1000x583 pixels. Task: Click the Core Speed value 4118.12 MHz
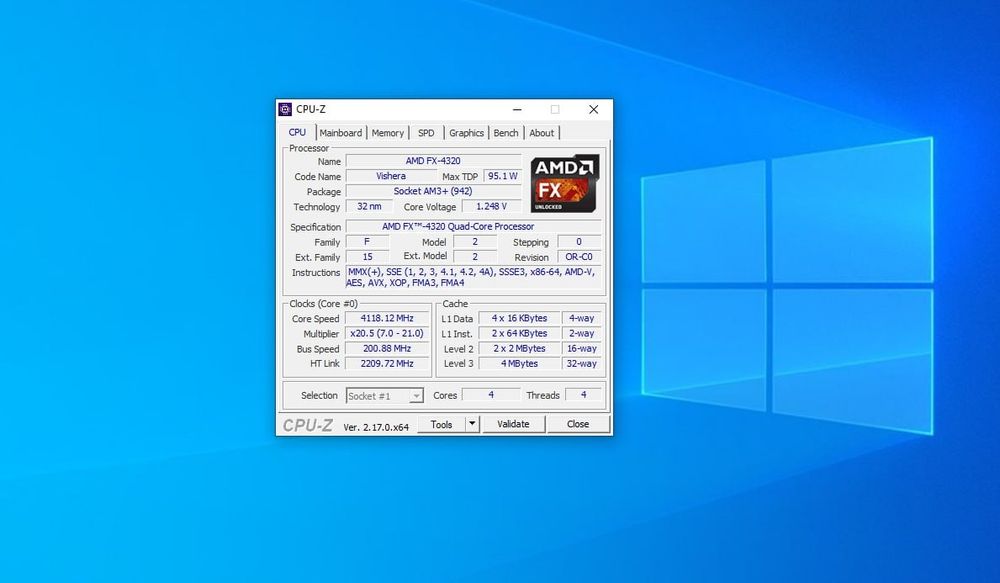point(387,318)
